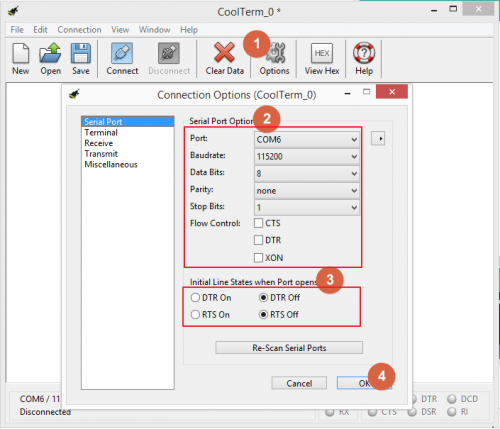Click the New document toolbar icon
500x429 pixels.
tap(21, 53)
